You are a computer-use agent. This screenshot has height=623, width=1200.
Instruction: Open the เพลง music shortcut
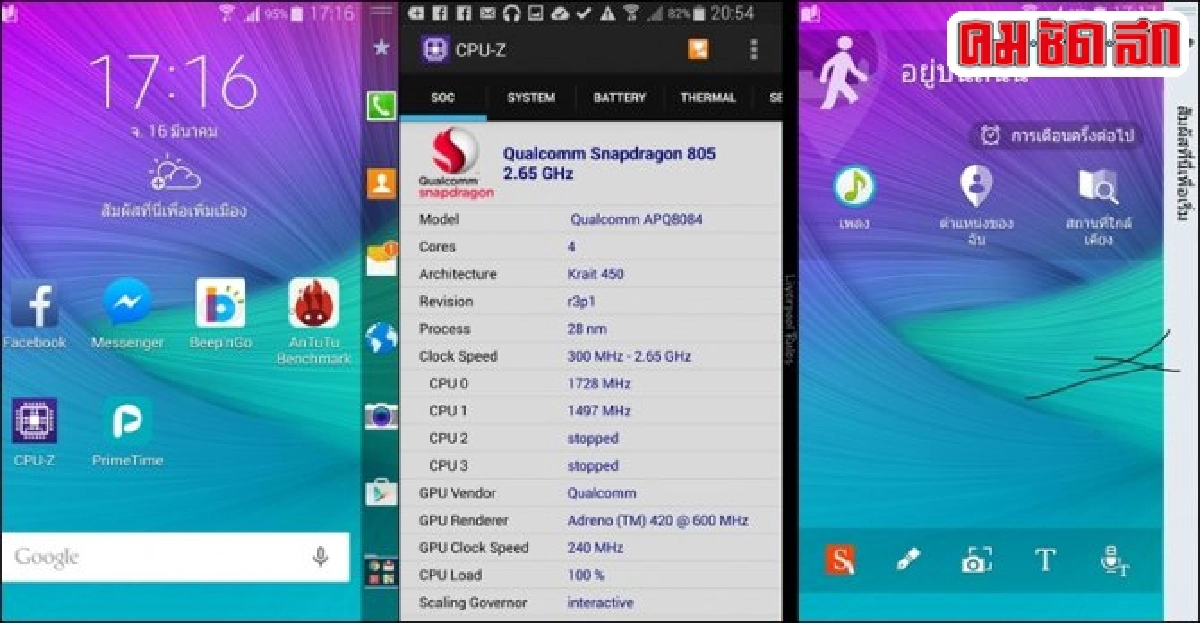[x=855, y=198]
